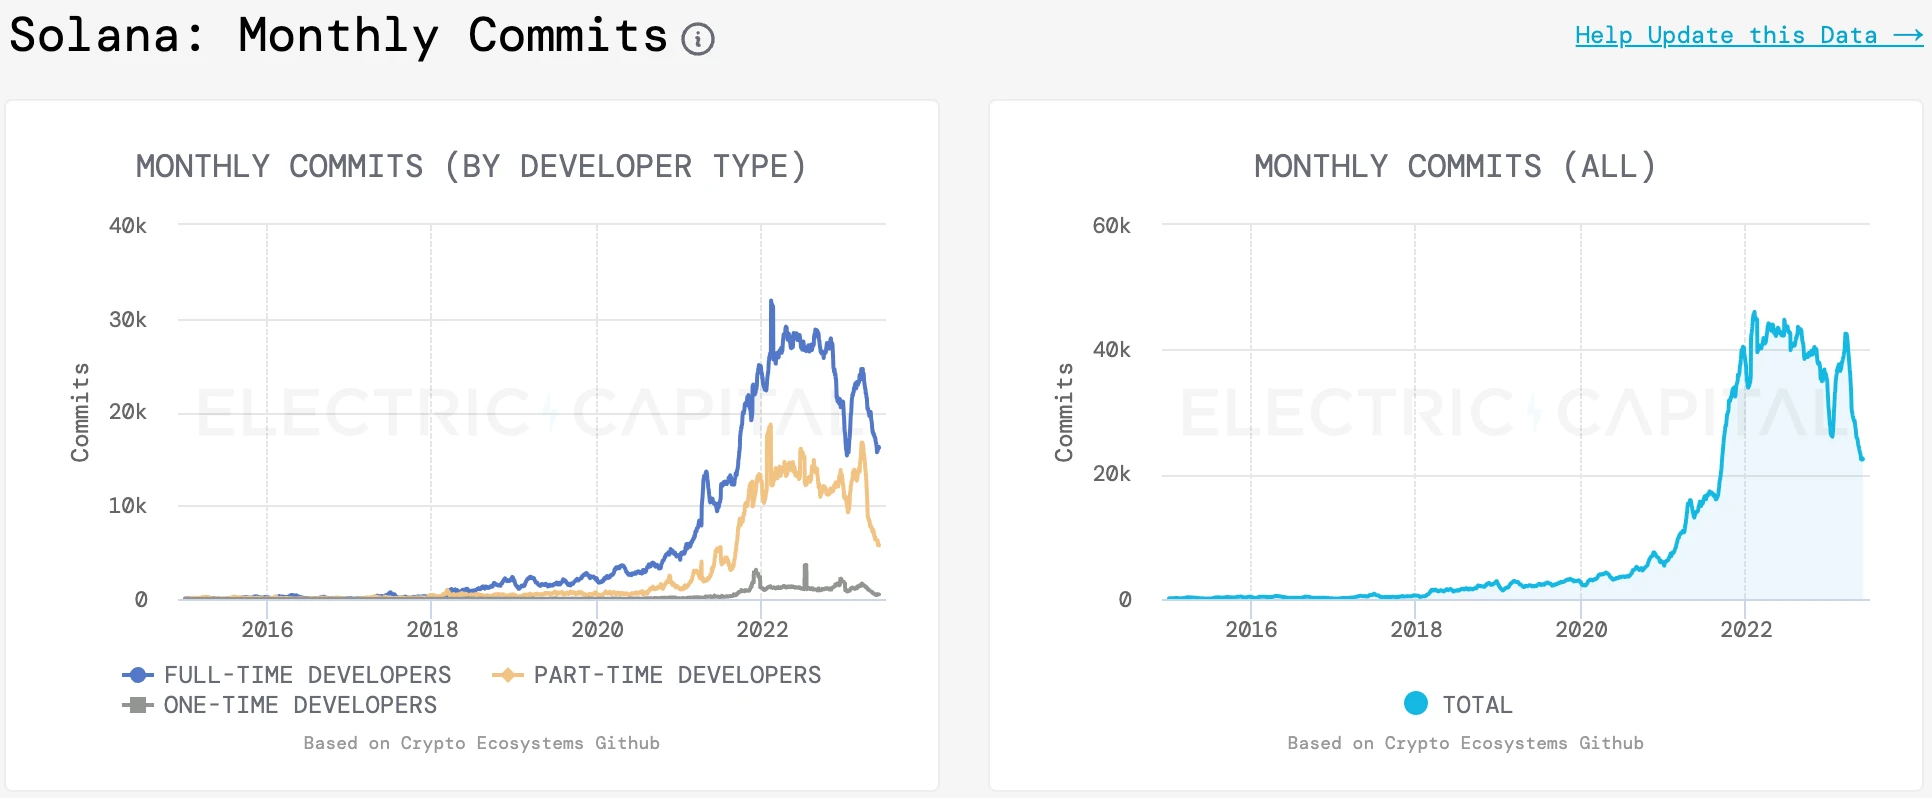
Task: Click the arrow at end of Help Update link
Action: (1908, 36)
